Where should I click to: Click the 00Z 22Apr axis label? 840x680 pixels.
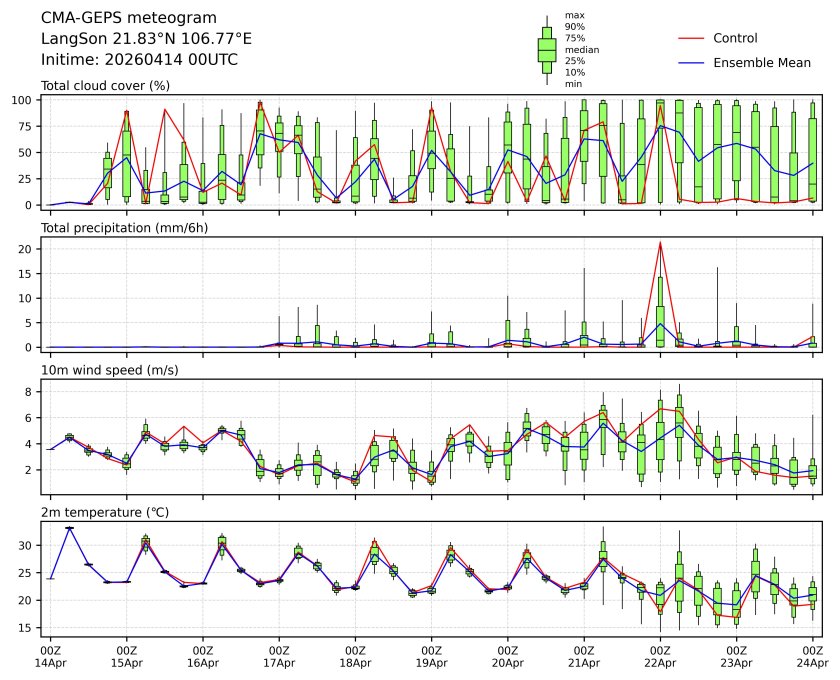click(660, 656)
